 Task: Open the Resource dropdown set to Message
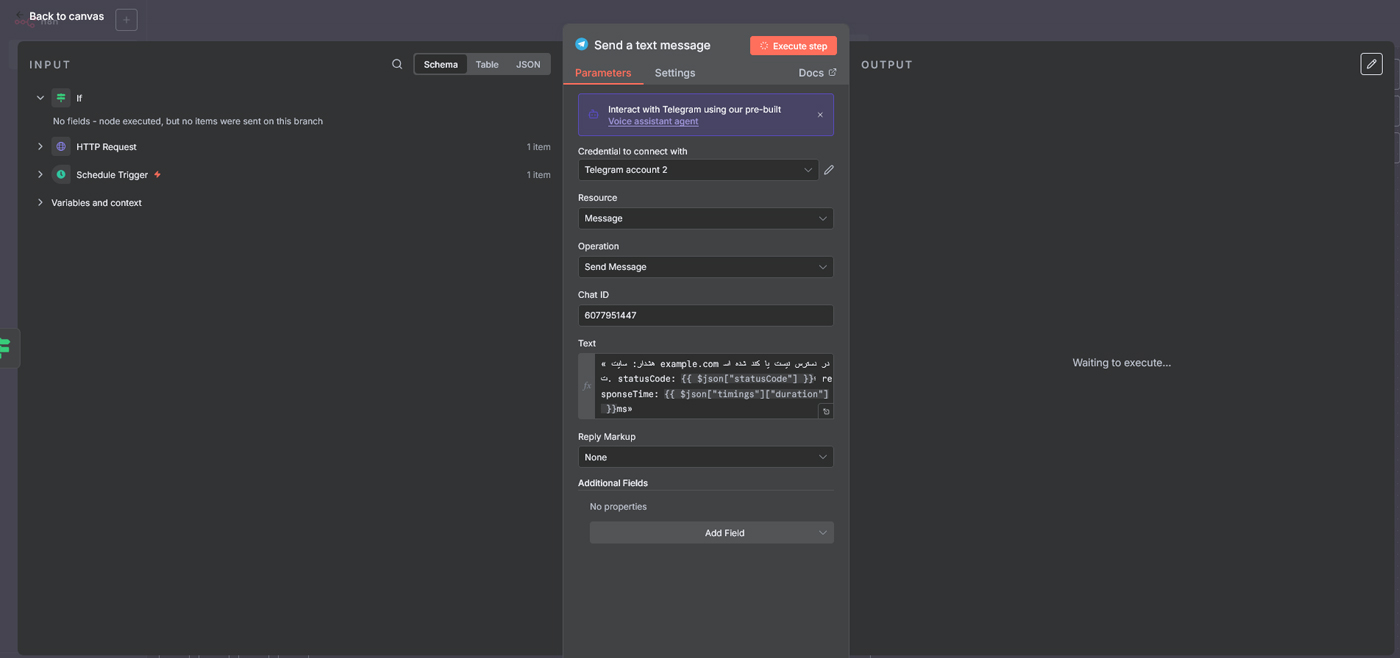click(x=705, y=218)
